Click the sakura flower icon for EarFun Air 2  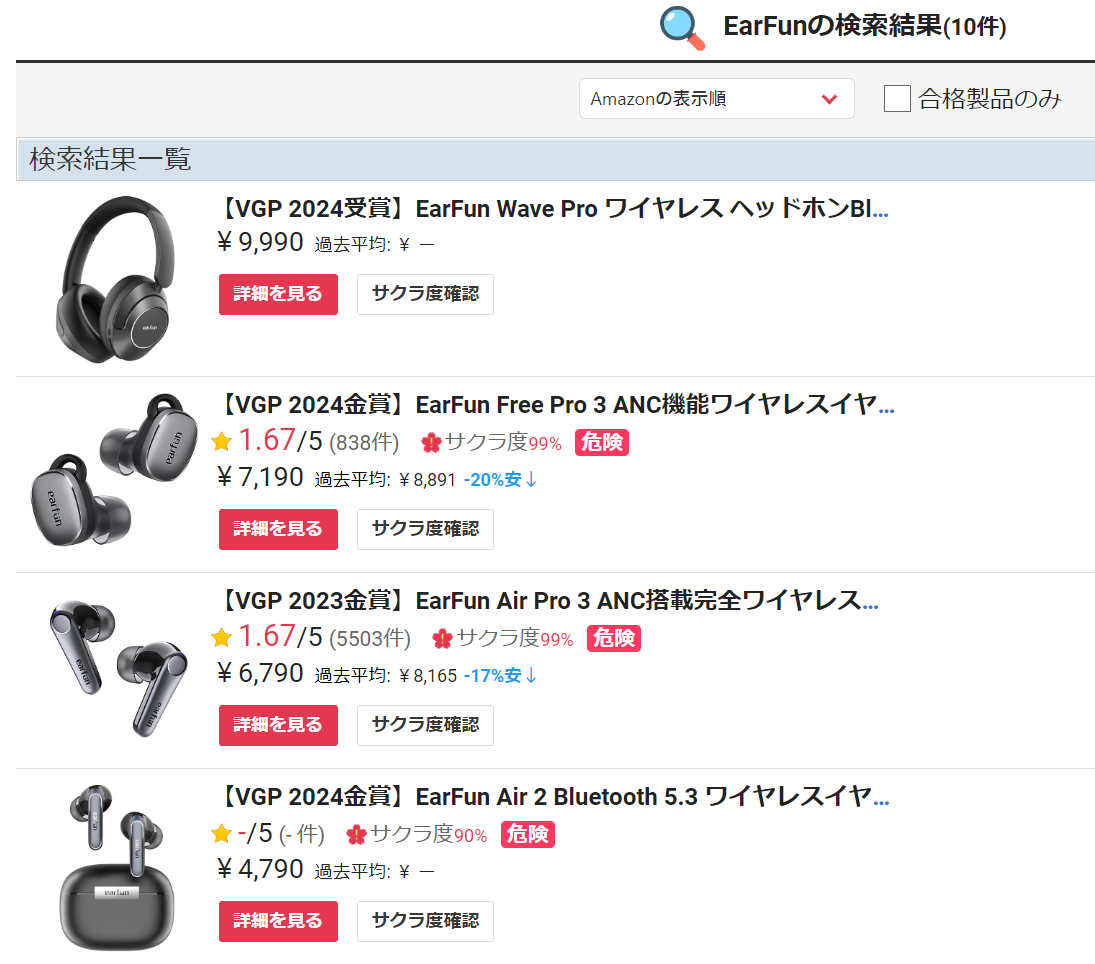357,834
